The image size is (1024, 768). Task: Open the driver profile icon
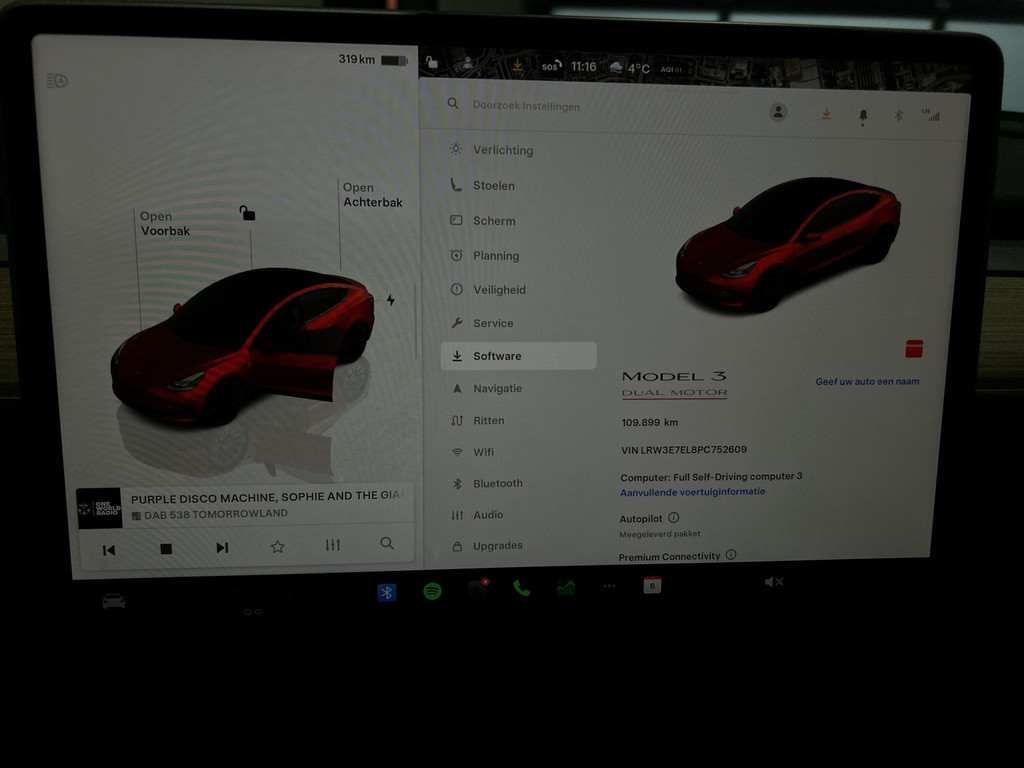[x=778, y=112]
